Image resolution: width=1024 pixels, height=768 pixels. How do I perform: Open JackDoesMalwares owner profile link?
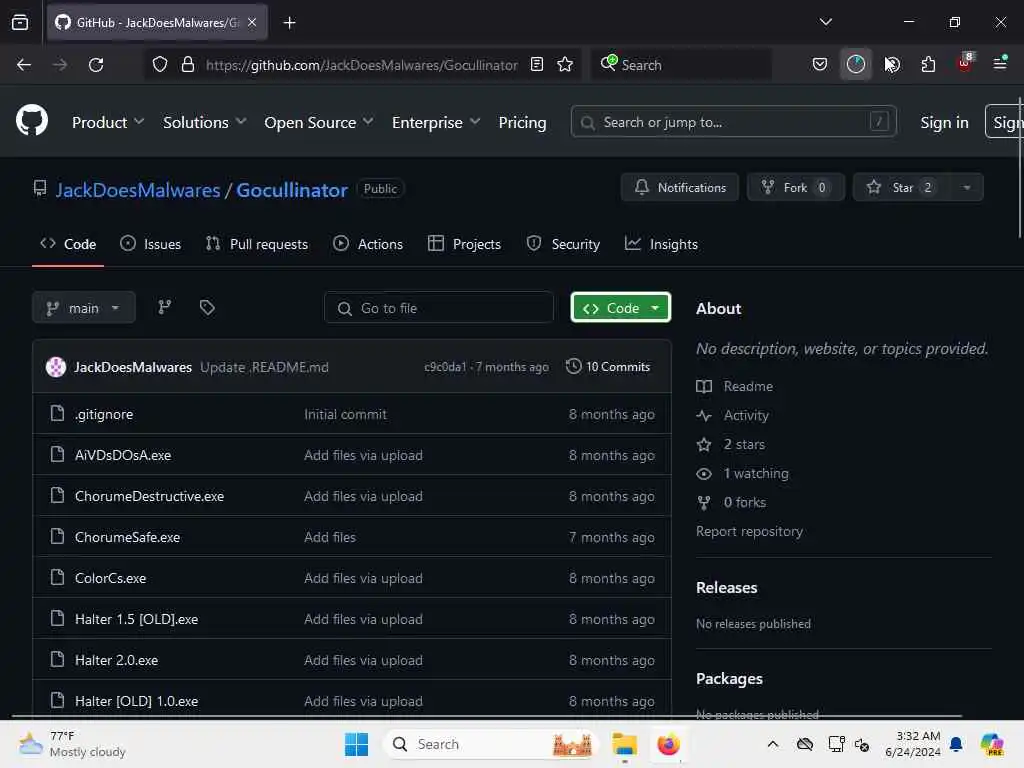click(138, 190)
